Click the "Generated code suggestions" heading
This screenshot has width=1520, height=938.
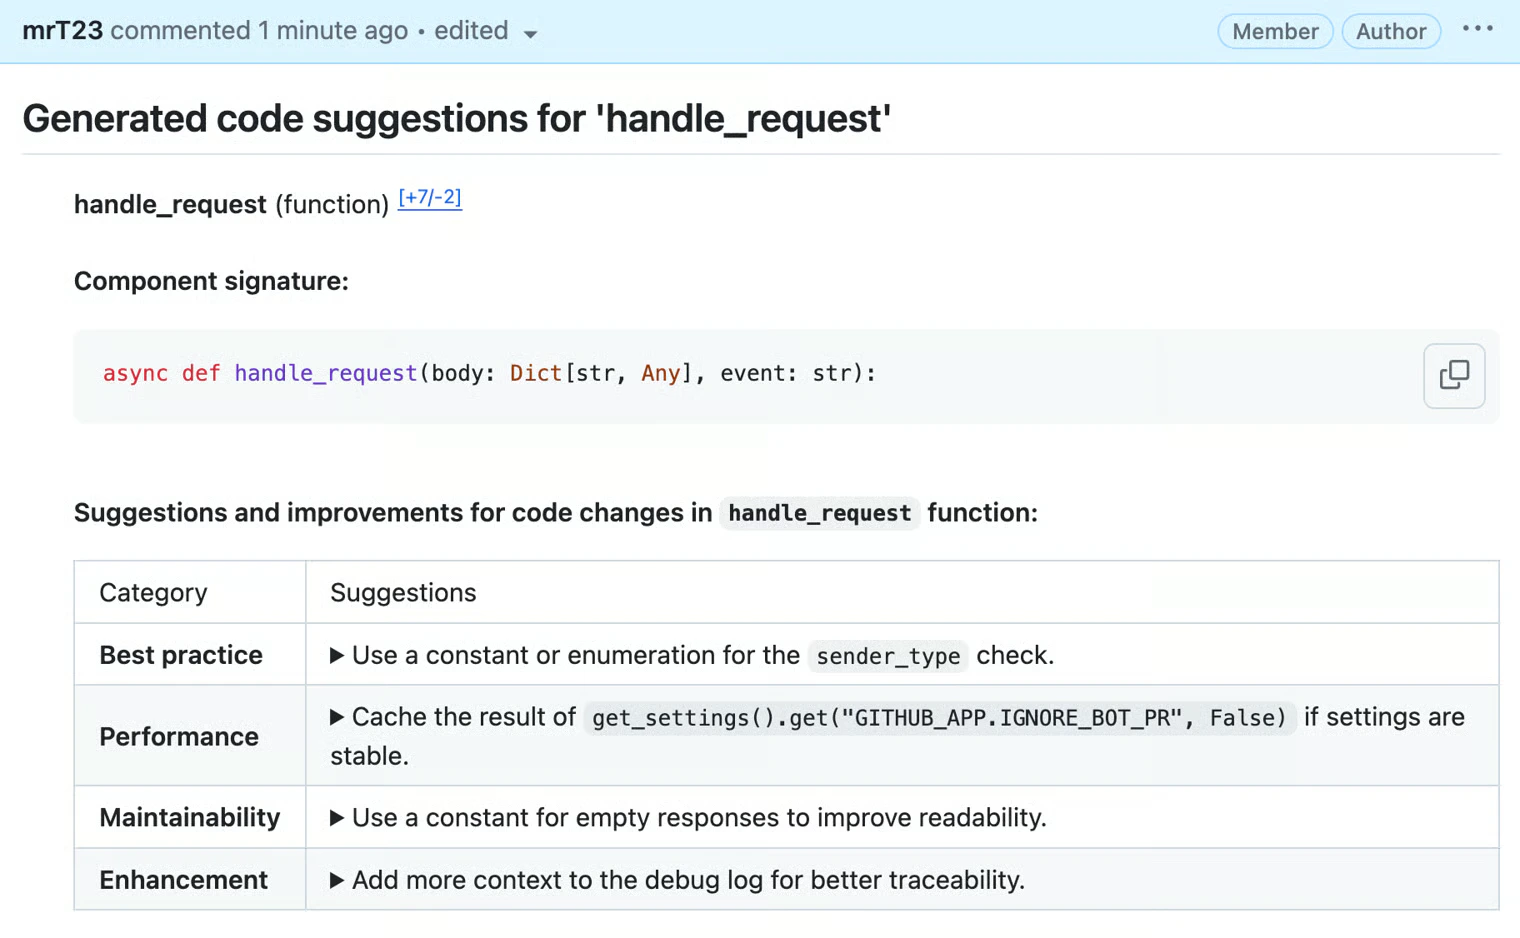click(x=456, y=118)
